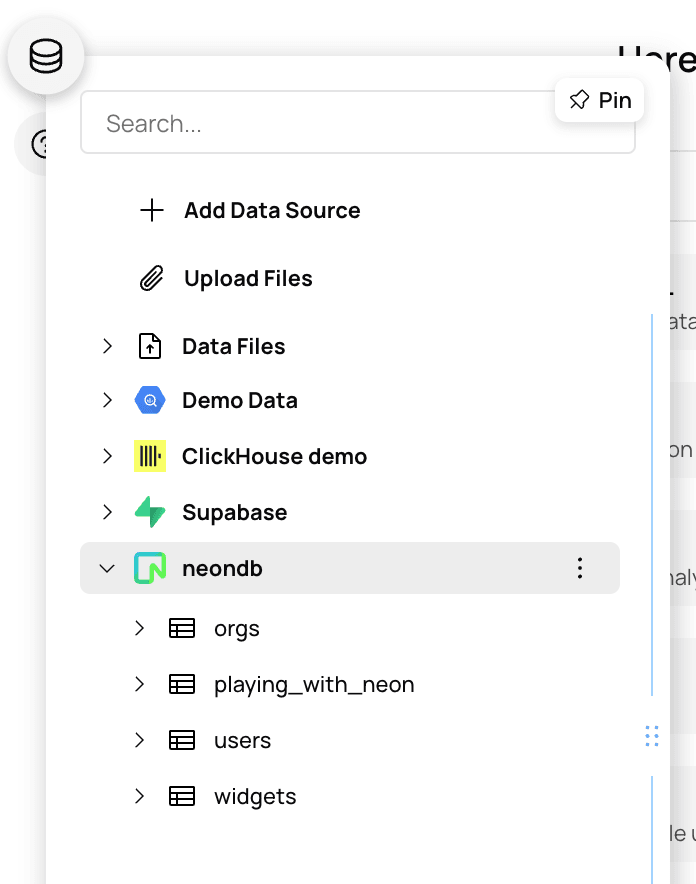Expand the Supabase source
The height and width of the screenshot is (884, 696).
tap(107, 513)
